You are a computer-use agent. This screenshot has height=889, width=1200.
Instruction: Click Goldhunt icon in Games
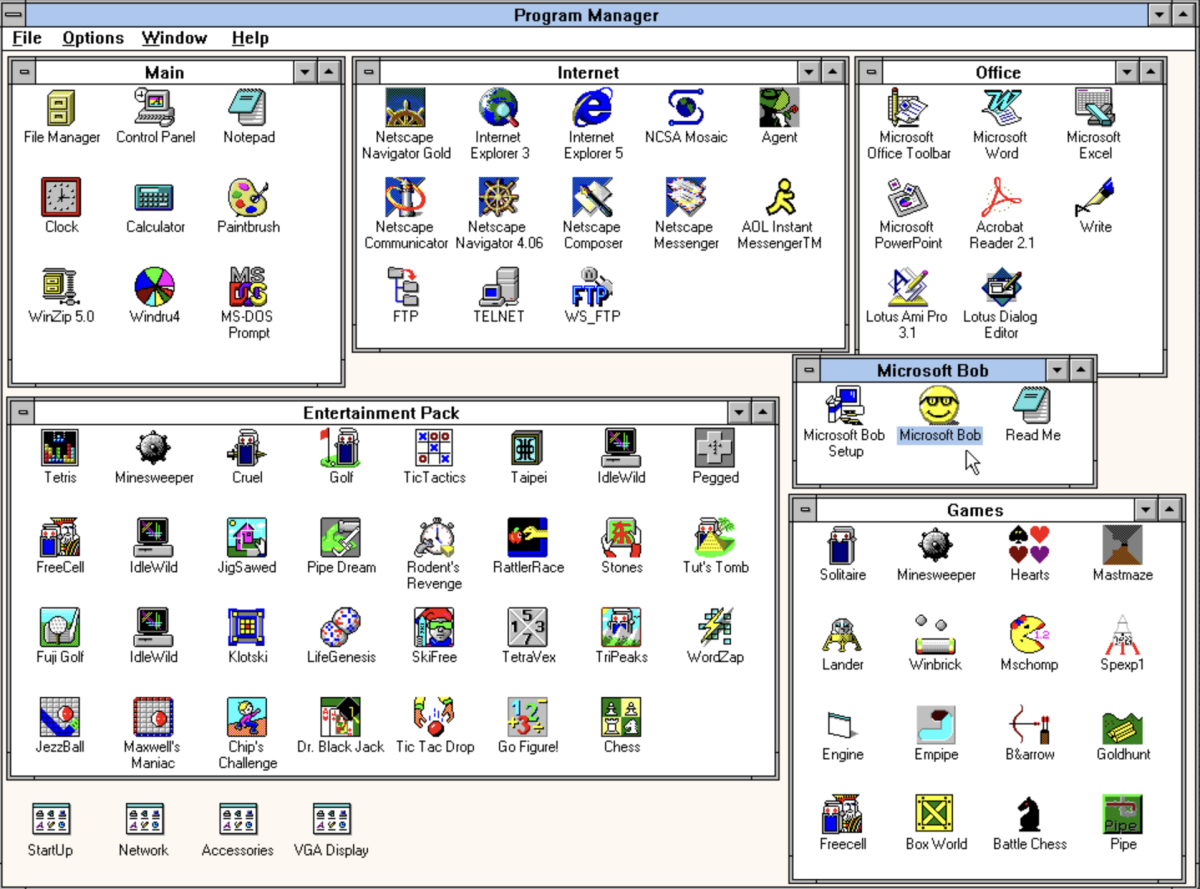1123,726
